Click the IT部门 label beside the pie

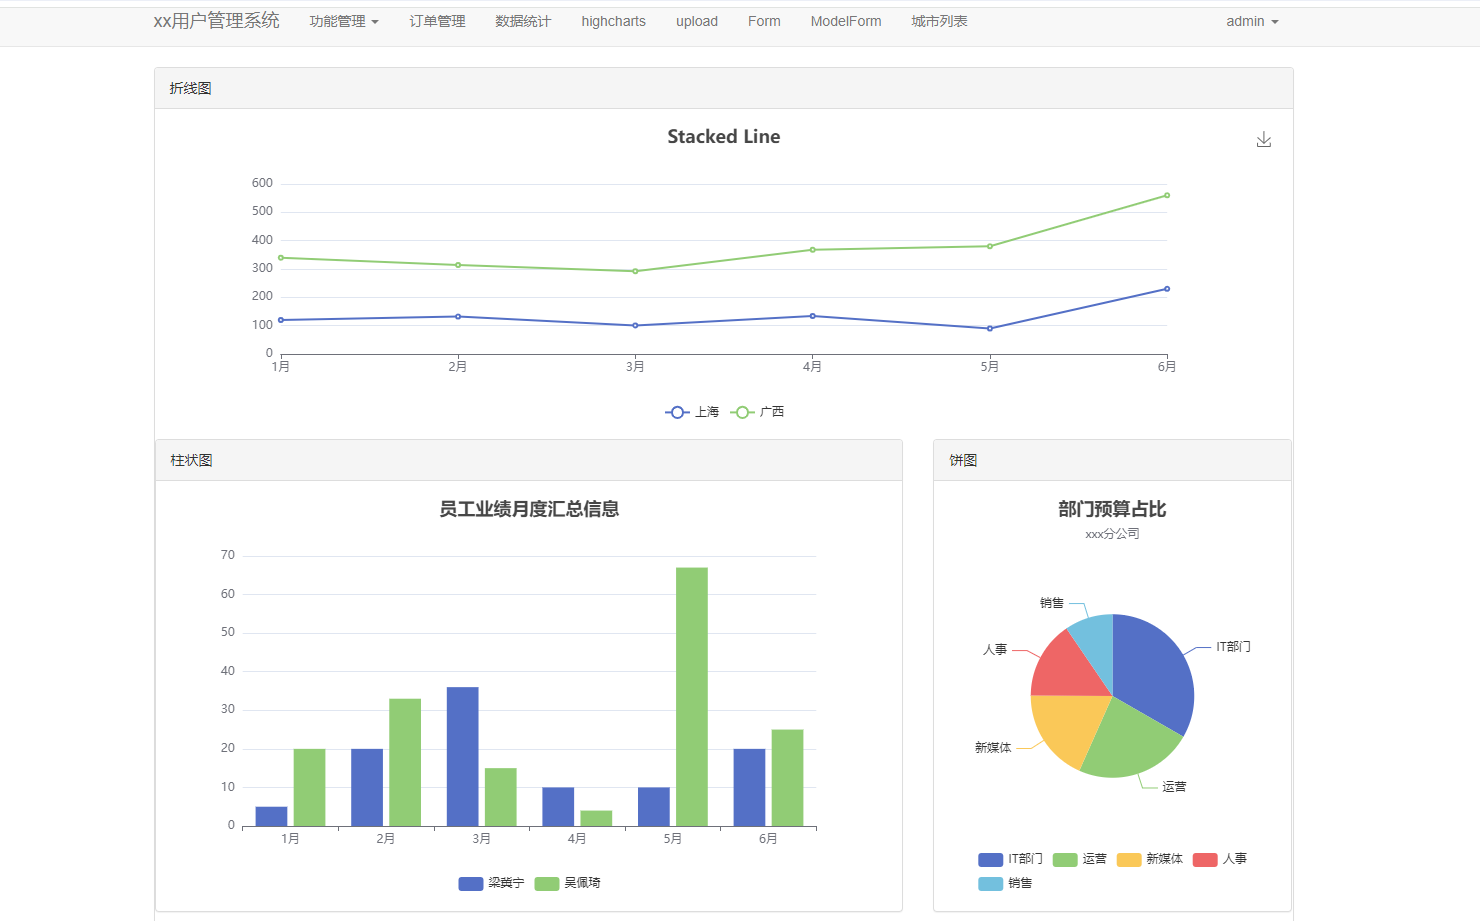click(x=1233, y=647)
